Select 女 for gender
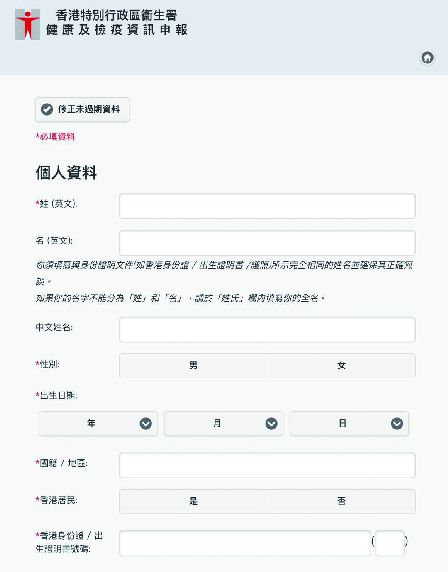448x572 pixels. click(341, 365)
